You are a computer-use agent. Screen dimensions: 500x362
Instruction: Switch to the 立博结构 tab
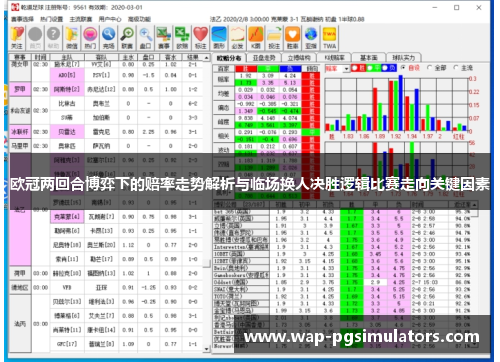point(299,58)
